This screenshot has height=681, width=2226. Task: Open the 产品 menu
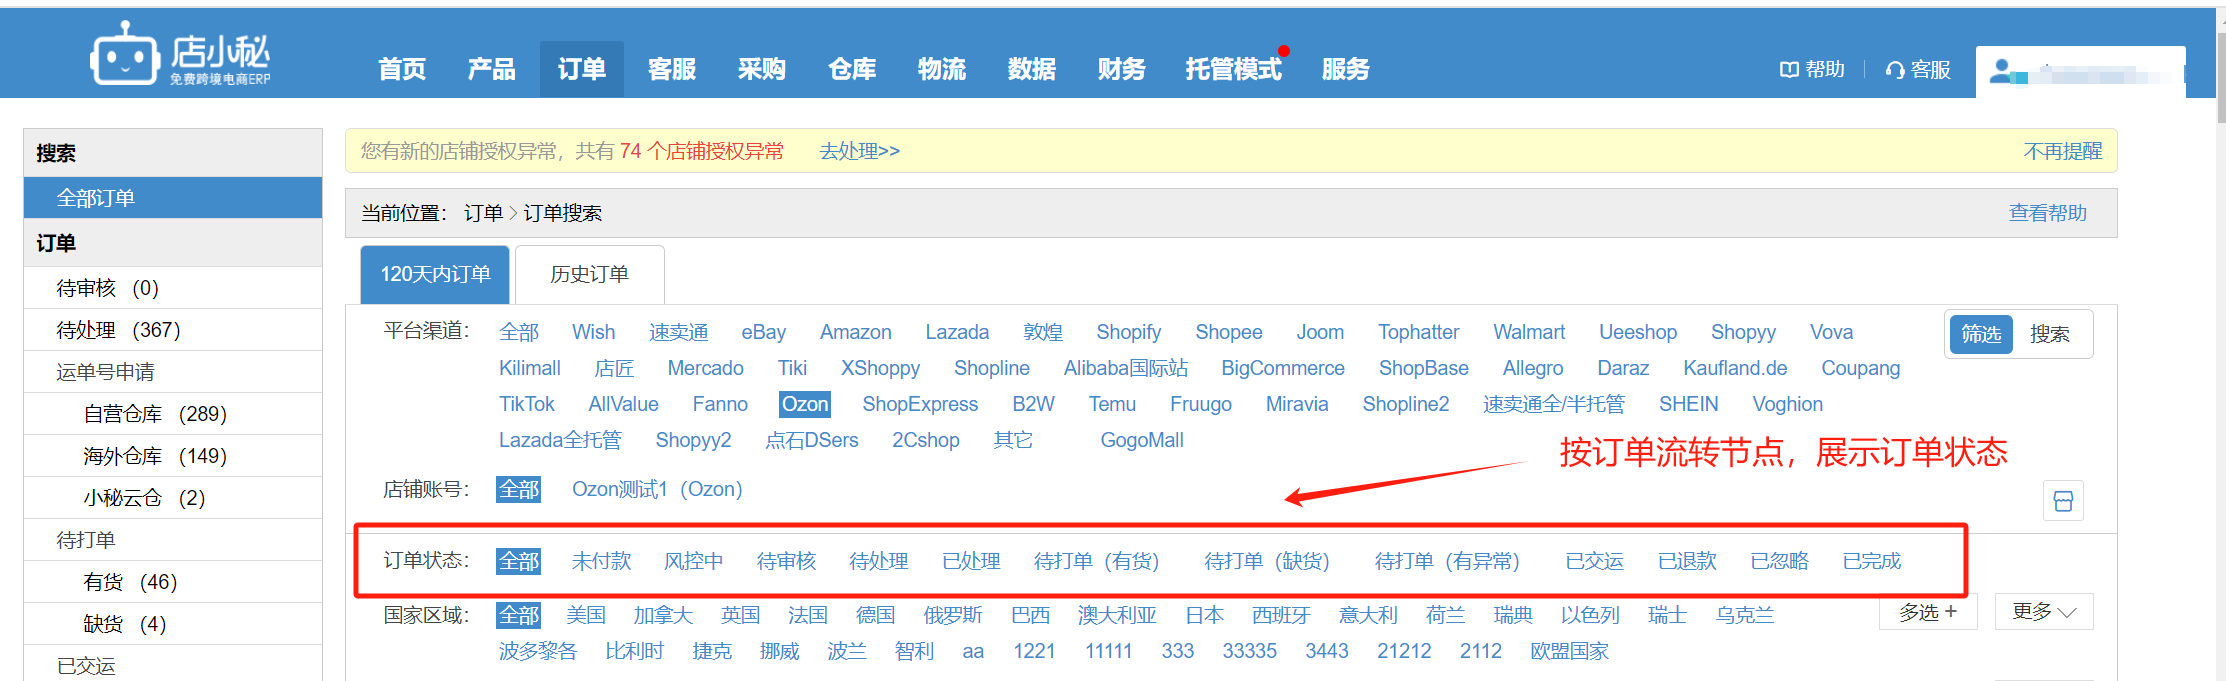491,69
